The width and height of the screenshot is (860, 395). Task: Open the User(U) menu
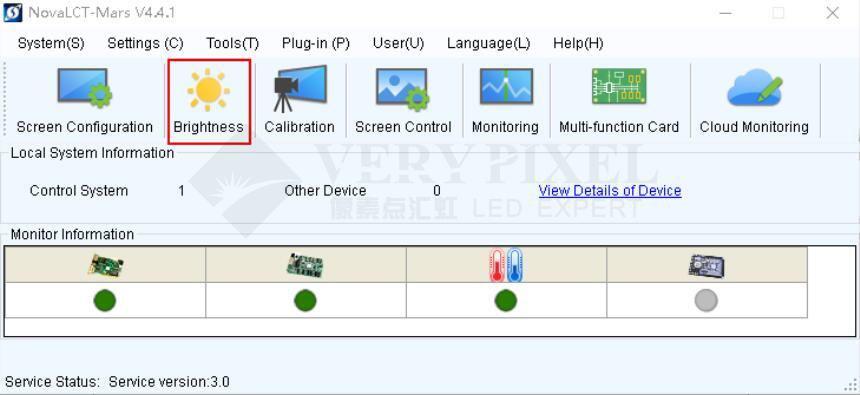[x=399, y=43]
